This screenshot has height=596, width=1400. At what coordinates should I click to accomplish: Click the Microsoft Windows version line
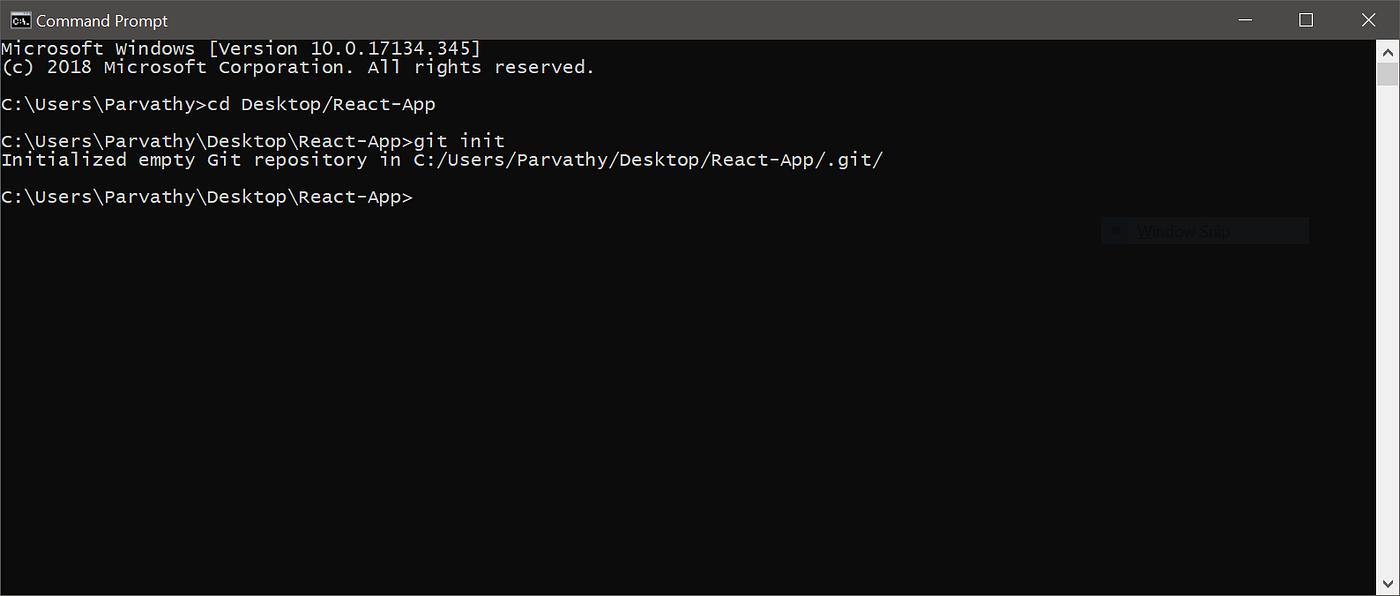click(240, 47)
